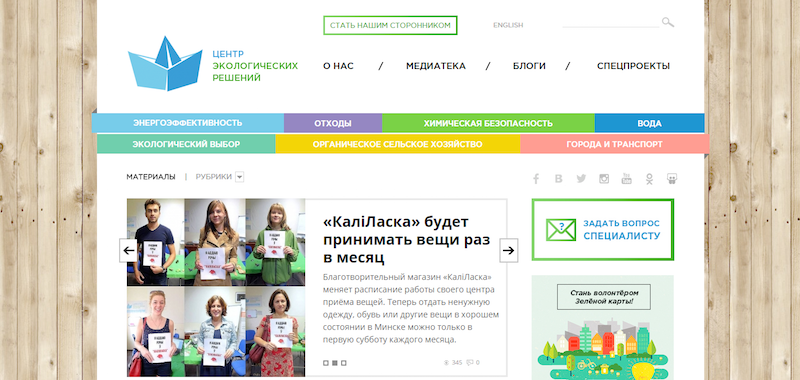This screenshot has height=380, width=800.
Task: Open the SlideShare social icon
Action: (x=672, y=179)
